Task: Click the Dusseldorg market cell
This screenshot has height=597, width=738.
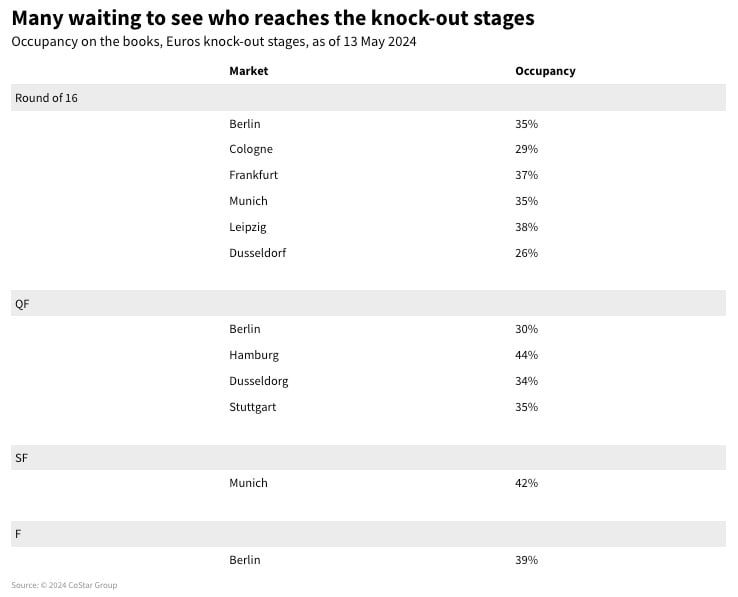Action: [258, 381]
